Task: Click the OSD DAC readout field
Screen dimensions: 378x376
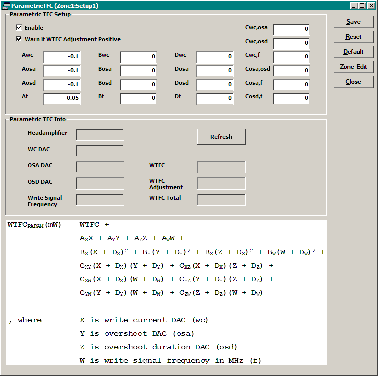Action: pyautogui.click(x=100, y=183)
